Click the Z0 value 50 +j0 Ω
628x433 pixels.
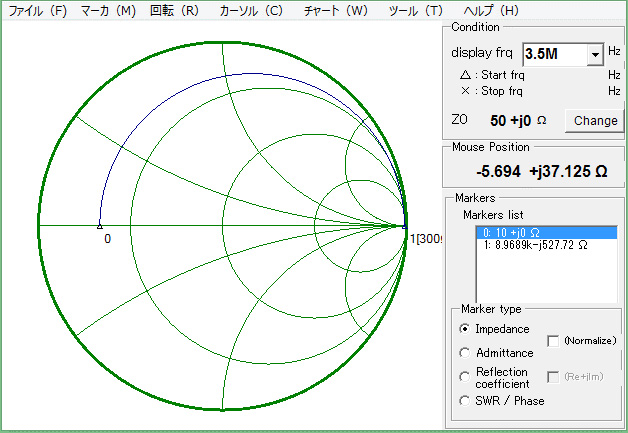coord(518,121)
